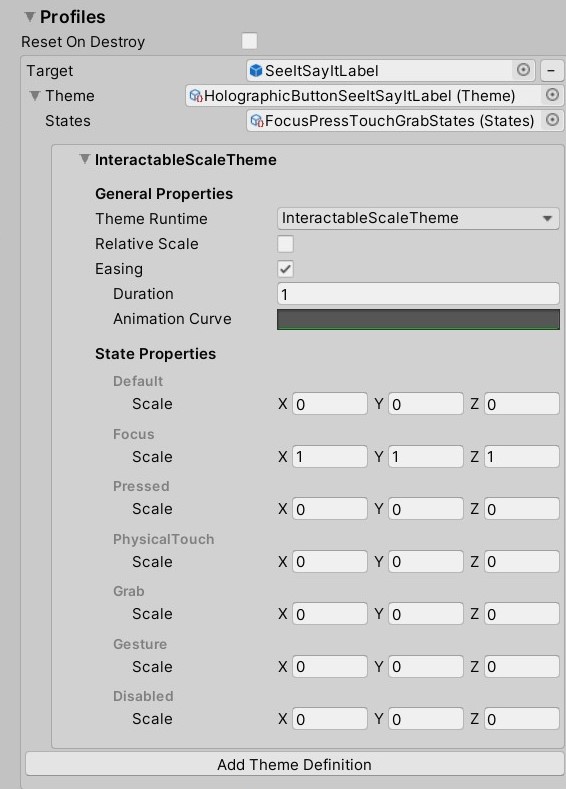
Task: Click Grab Scale Z field
Action: coord(522,614)
